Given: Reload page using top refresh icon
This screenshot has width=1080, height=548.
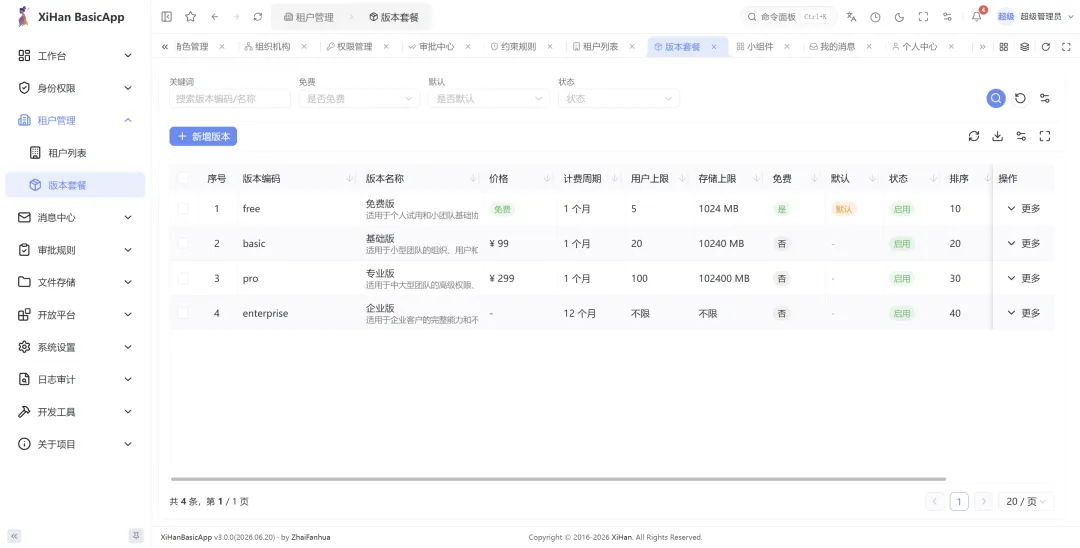Looking at the screenshot, I should point(258,17).
